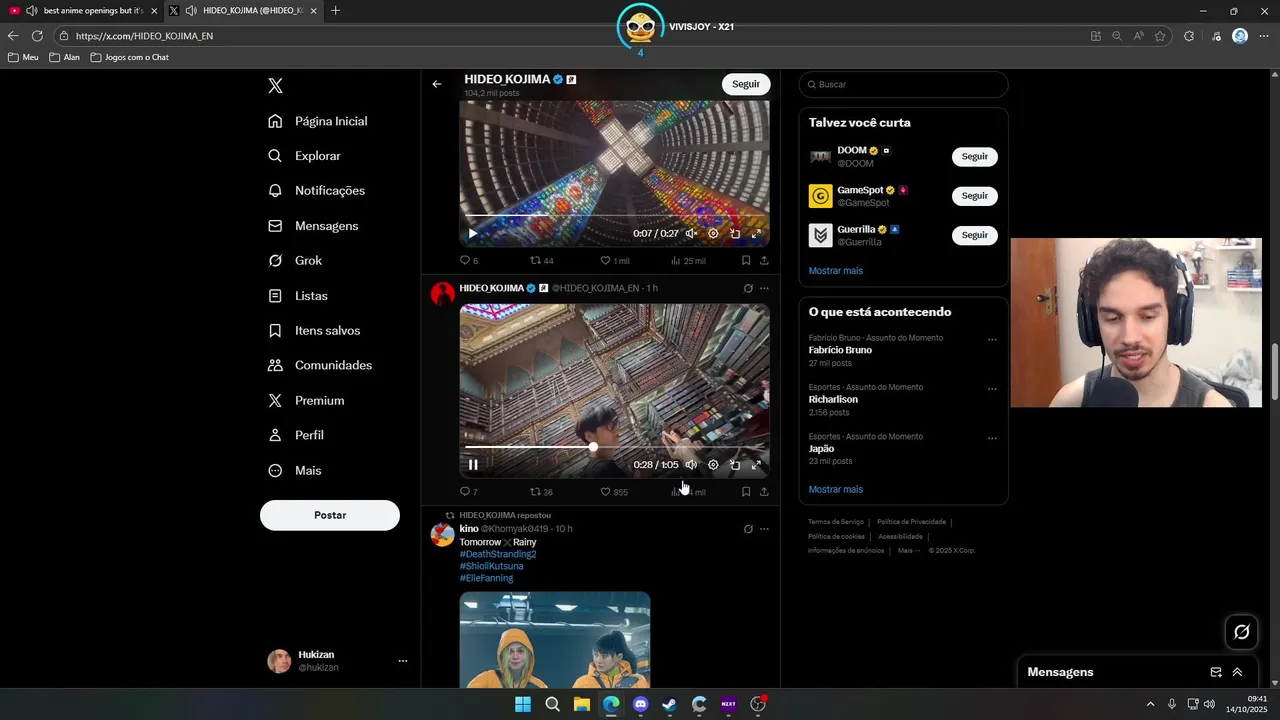Viewport: 1280px width, 720px height.
Task: Open Grok icon on kino's post
Action: click(748, 529)
